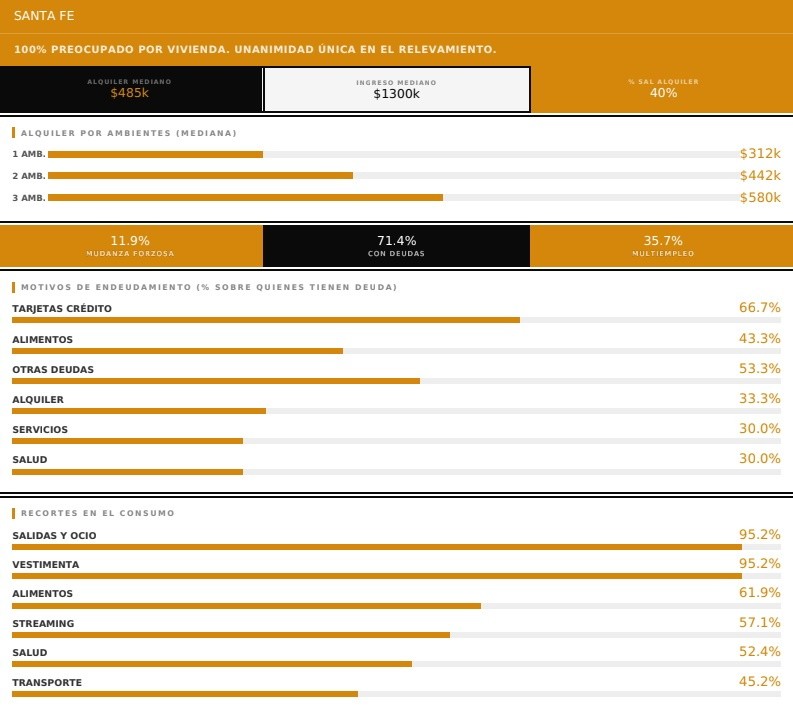The width and height of the screenshot is (793, 711).
Task: Select the Vestimenta consumption label
Action: [x=45, y=564]
